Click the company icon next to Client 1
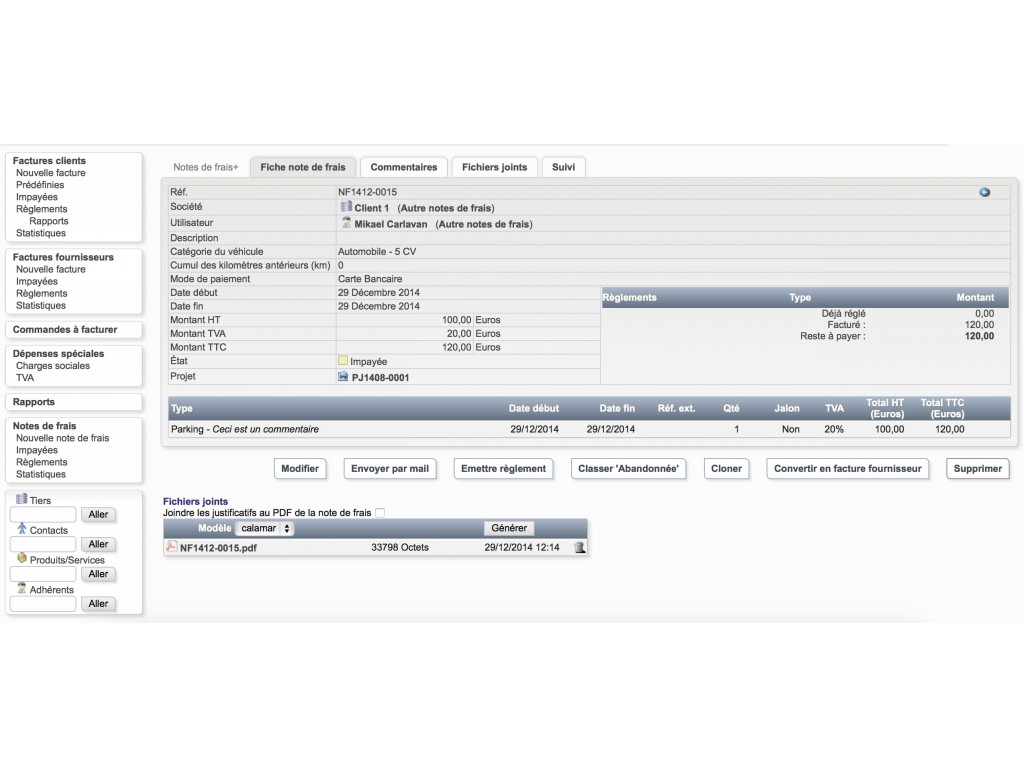This screenshot has height=768, width=1024. 346,207
